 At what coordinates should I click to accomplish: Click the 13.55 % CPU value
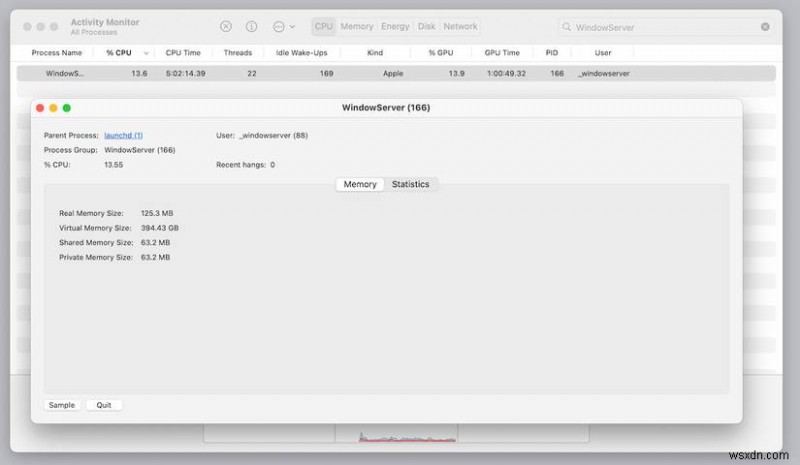click(113, 165)
